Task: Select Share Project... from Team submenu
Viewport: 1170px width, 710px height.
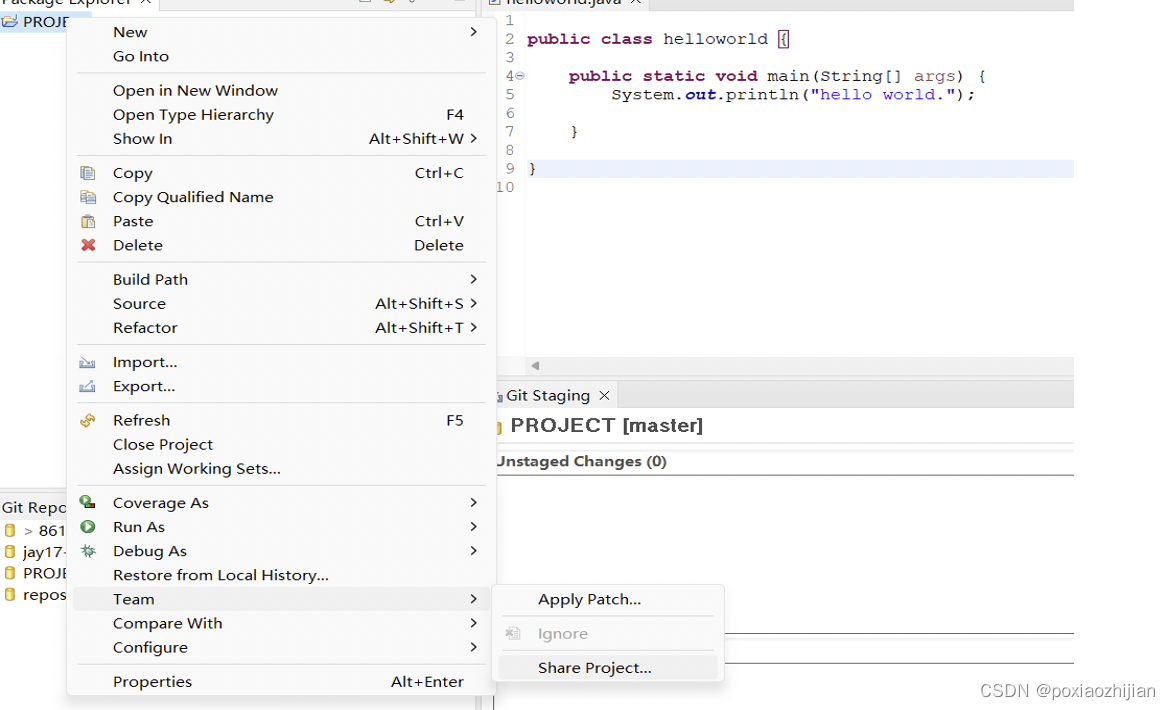Action: (x=594, y=668)
